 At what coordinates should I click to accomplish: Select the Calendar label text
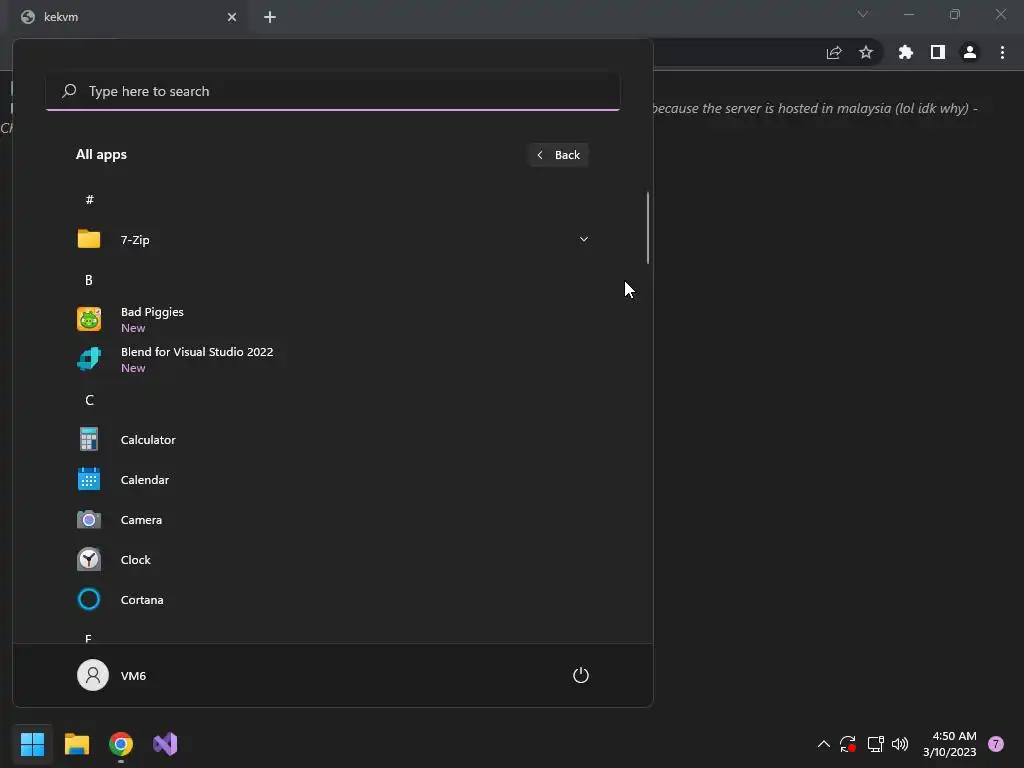(145, 479)
